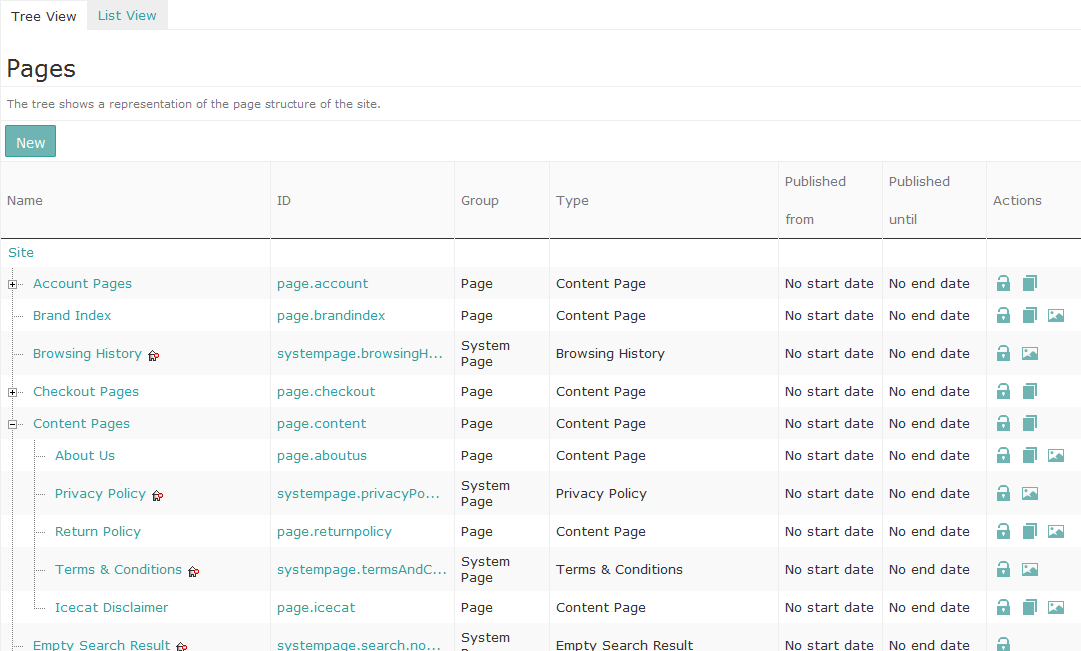
Task: Copy the Content Pages entry
Action: tap(1030, 423)
